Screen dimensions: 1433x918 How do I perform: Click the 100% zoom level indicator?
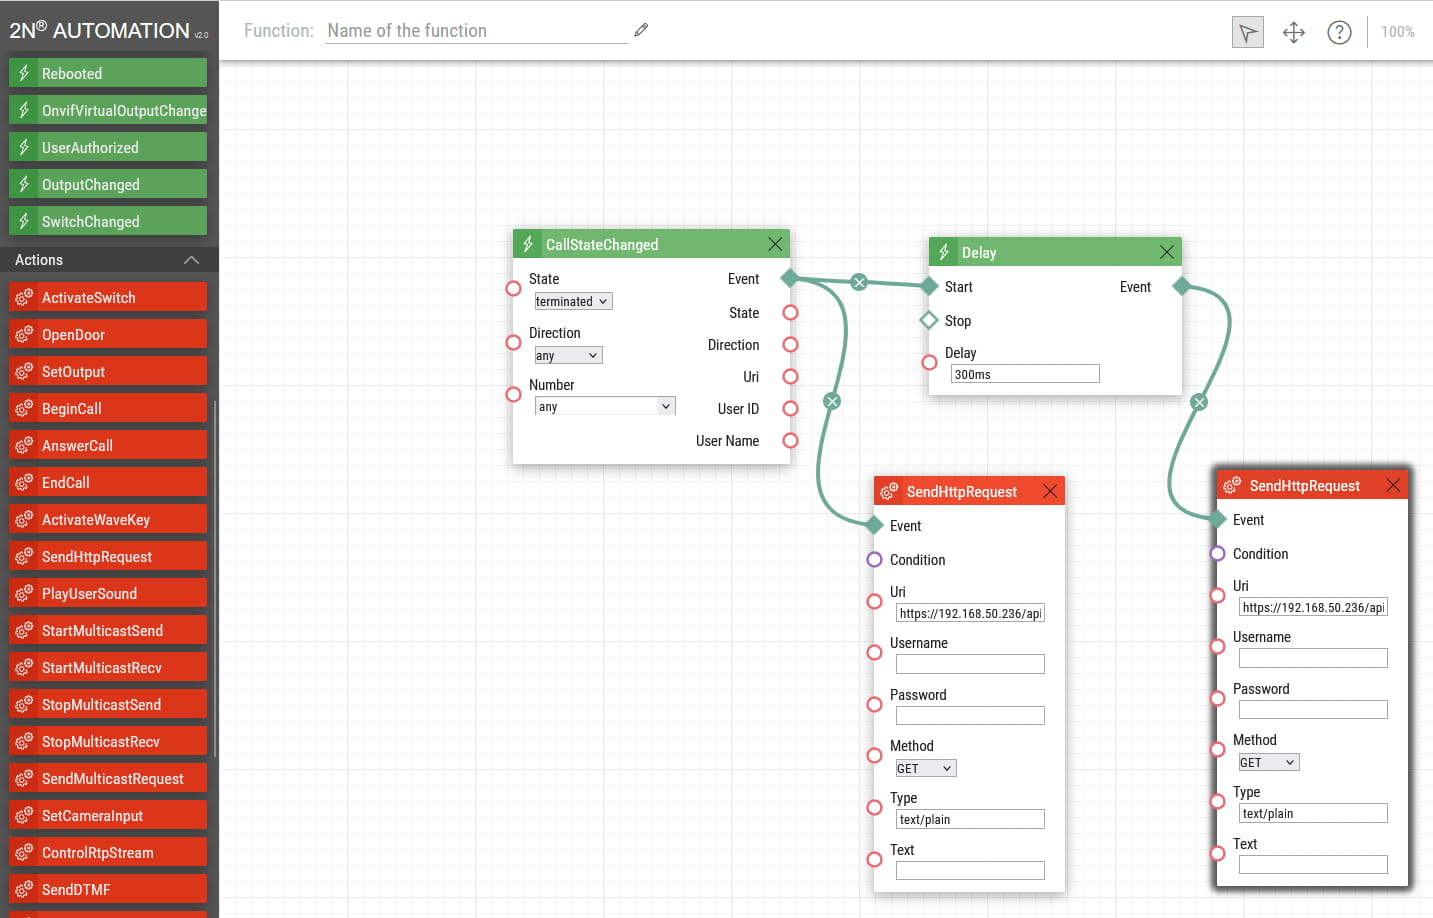pyautogui.click(x=1398, y=32)
